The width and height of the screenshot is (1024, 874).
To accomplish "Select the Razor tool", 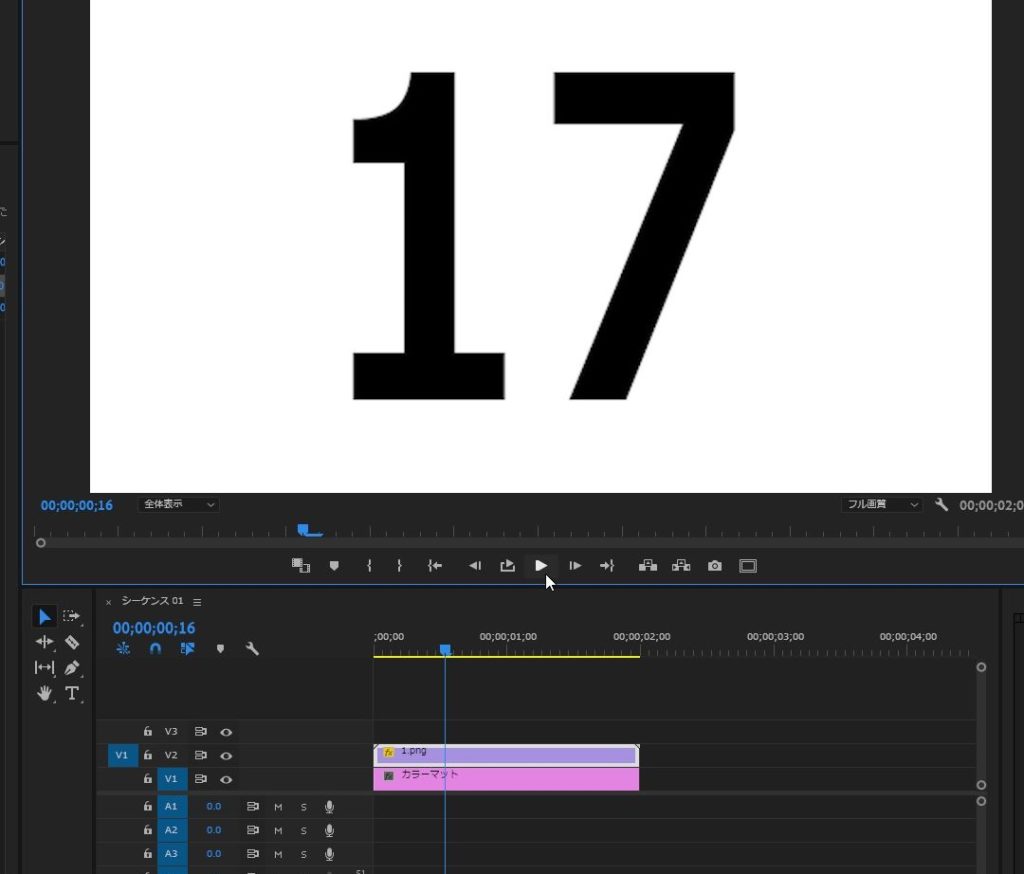I will pos(72,642).
